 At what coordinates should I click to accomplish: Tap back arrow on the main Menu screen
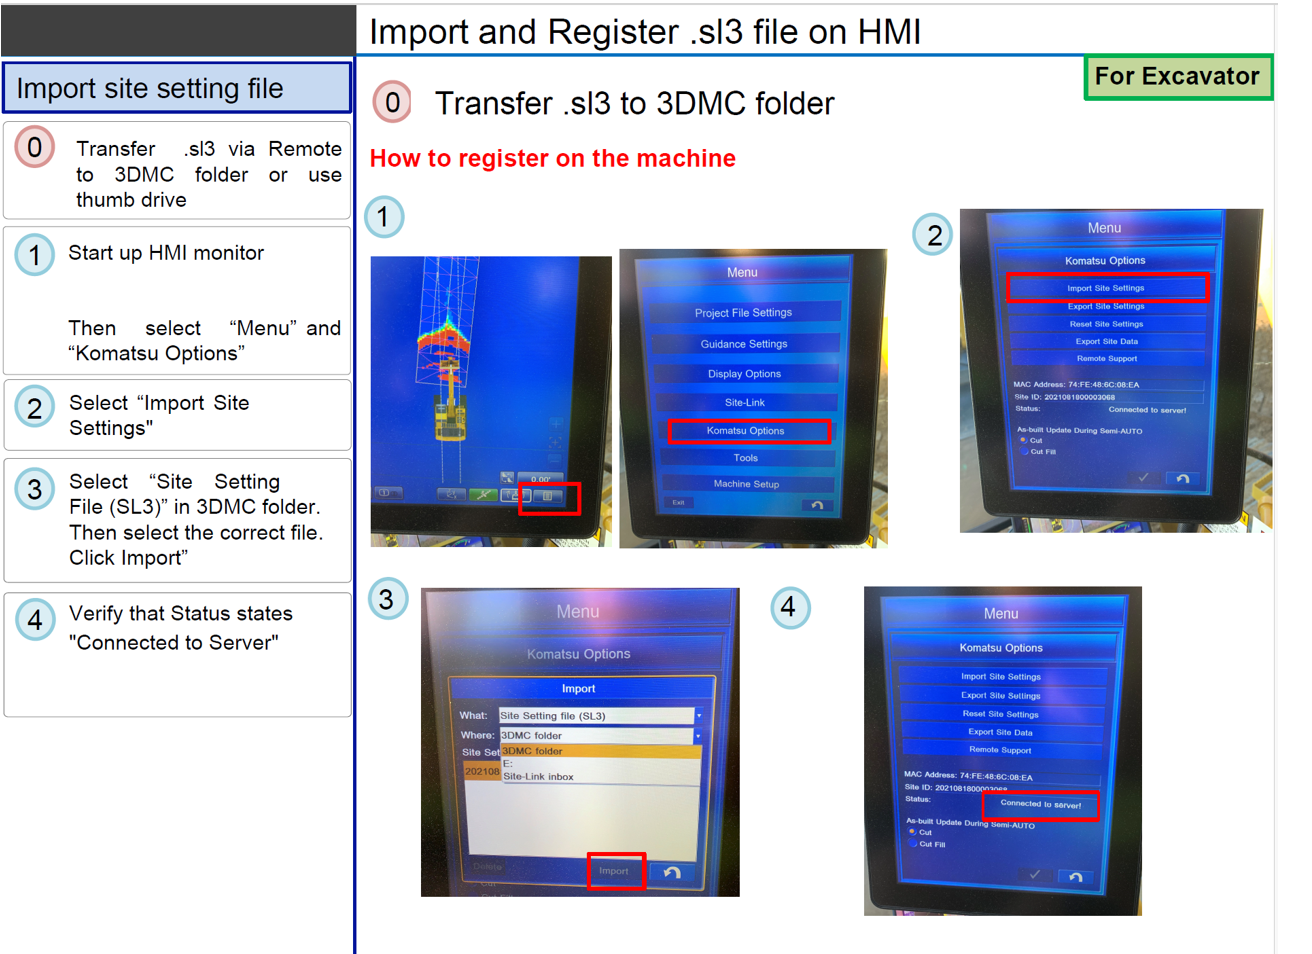817,505
